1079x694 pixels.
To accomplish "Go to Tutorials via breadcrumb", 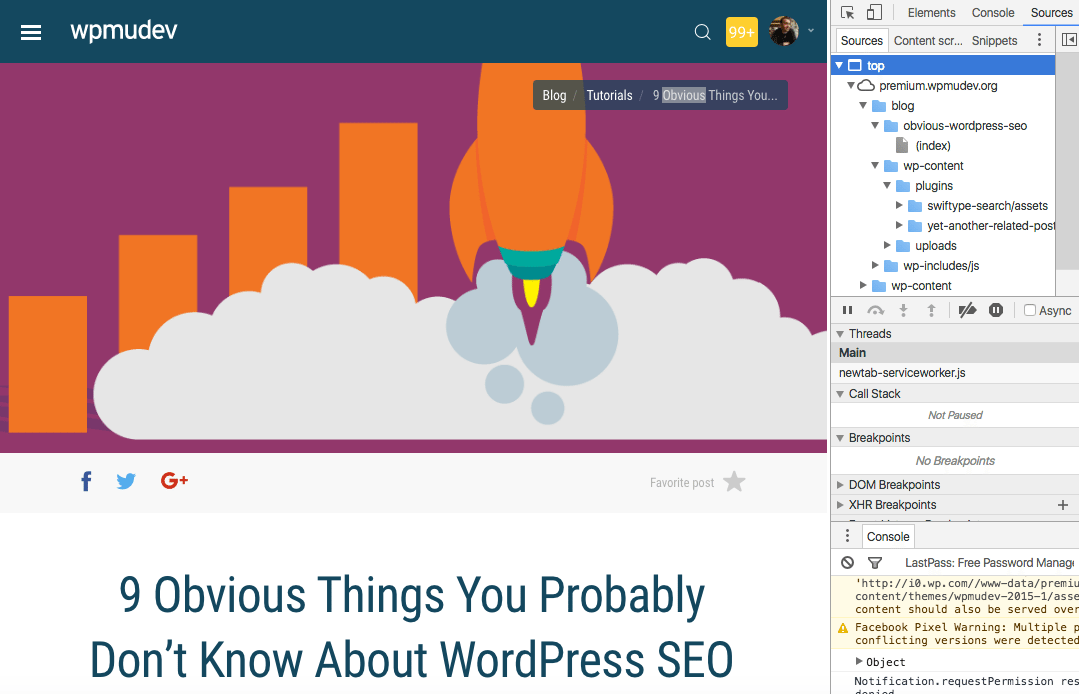I will tap(609, 96).
